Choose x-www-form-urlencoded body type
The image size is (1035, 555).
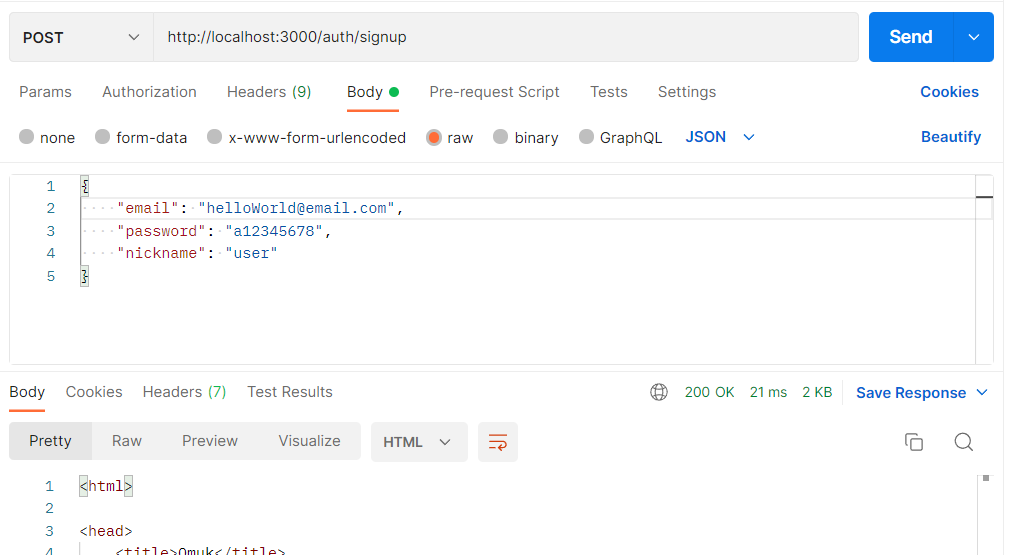215,137
